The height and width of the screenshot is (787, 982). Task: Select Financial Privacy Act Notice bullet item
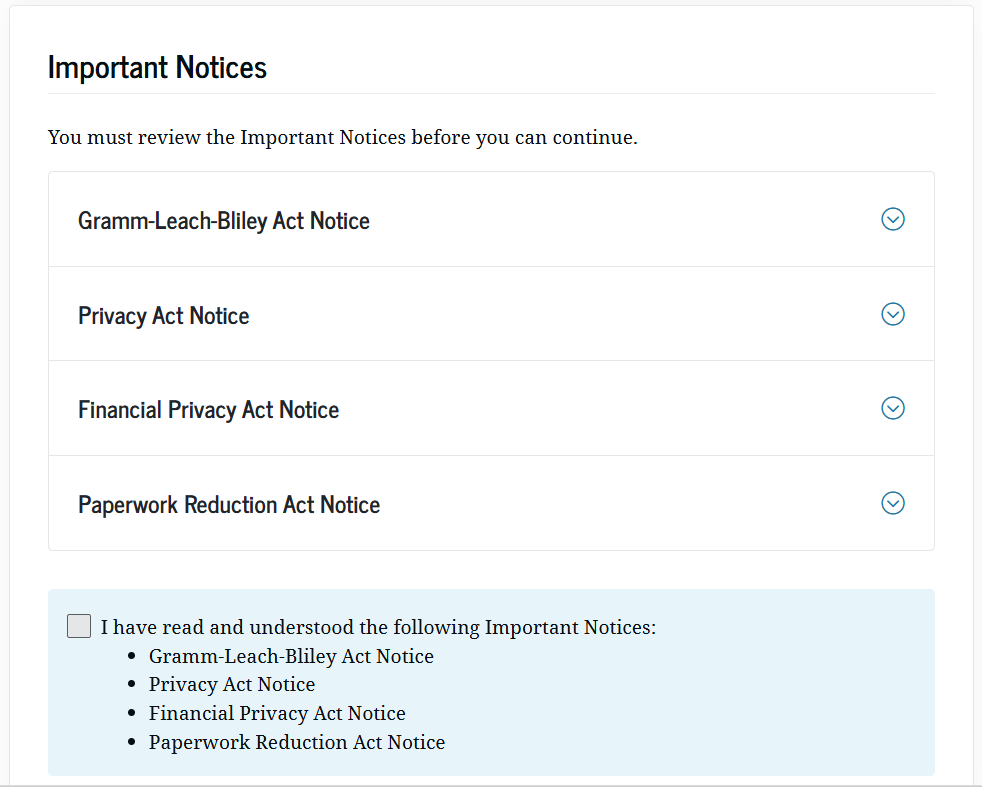click(x=277, y=714)
